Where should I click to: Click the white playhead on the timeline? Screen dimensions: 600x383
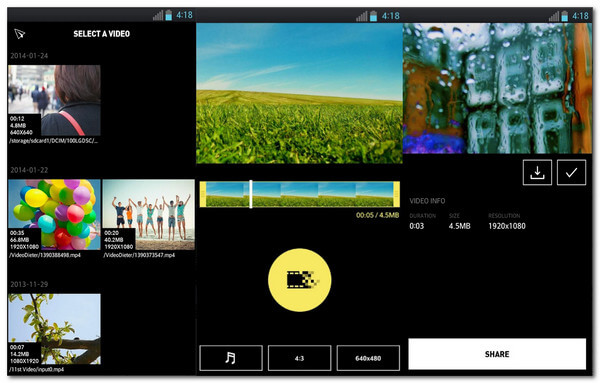click(251, 194)
